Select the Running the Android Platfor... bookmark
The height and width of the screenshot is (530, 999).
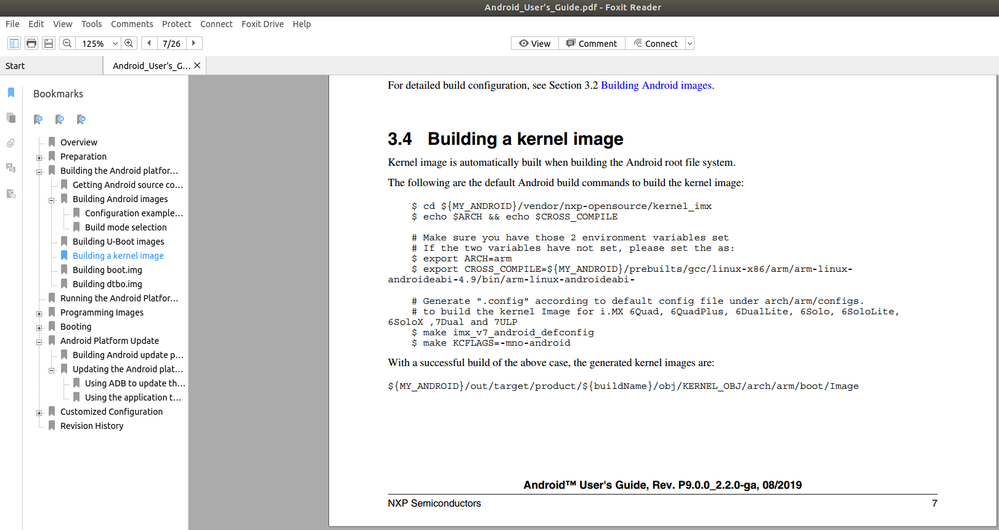point(119,298)
